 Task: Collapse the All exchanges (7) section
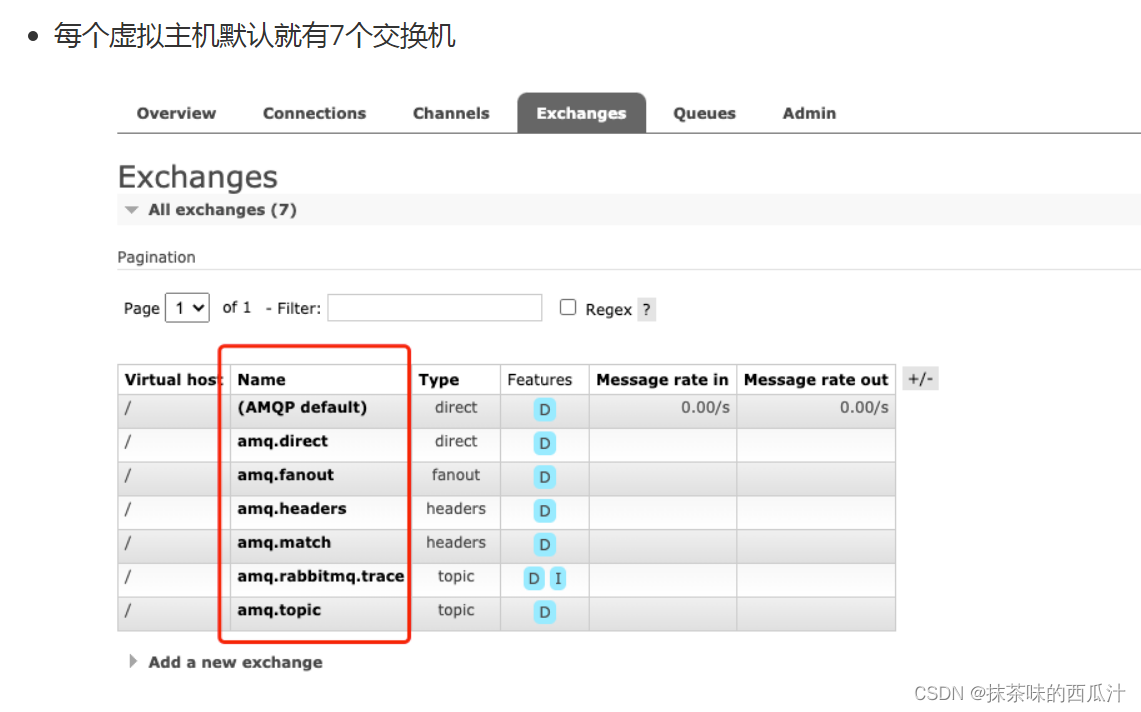131,210
